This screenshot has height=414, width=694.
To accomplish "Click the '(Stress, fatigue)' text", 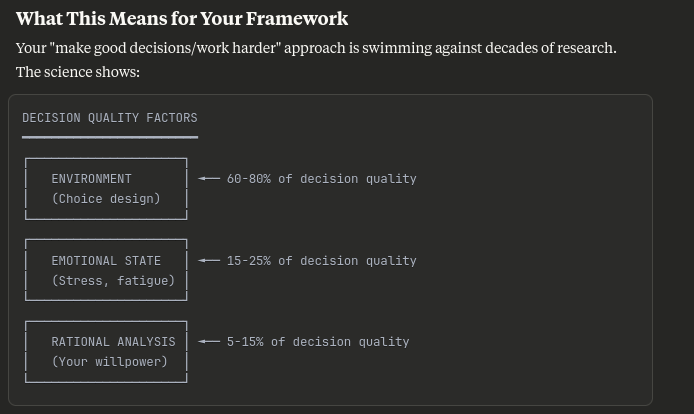I will coord(113,281).
